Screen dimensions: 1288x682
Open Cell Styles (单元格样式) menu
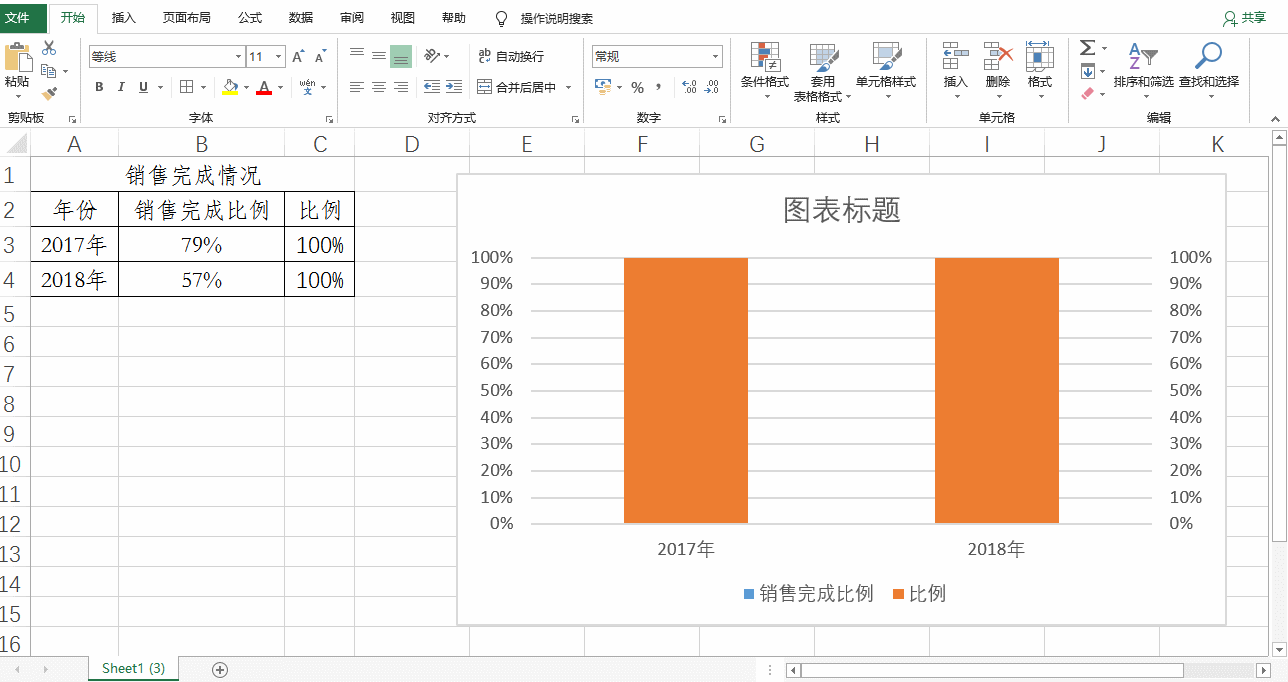pyautogui.click(x=886, y=70)
